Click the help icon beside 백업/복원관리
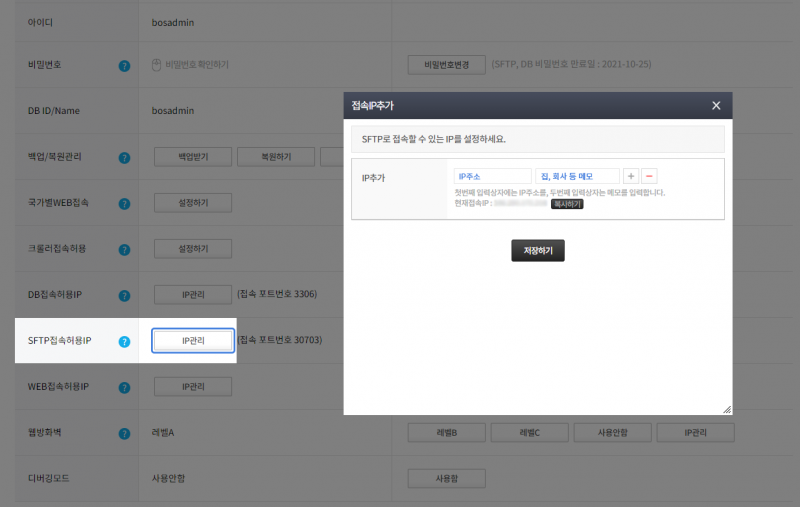 [x=124, y=158]
